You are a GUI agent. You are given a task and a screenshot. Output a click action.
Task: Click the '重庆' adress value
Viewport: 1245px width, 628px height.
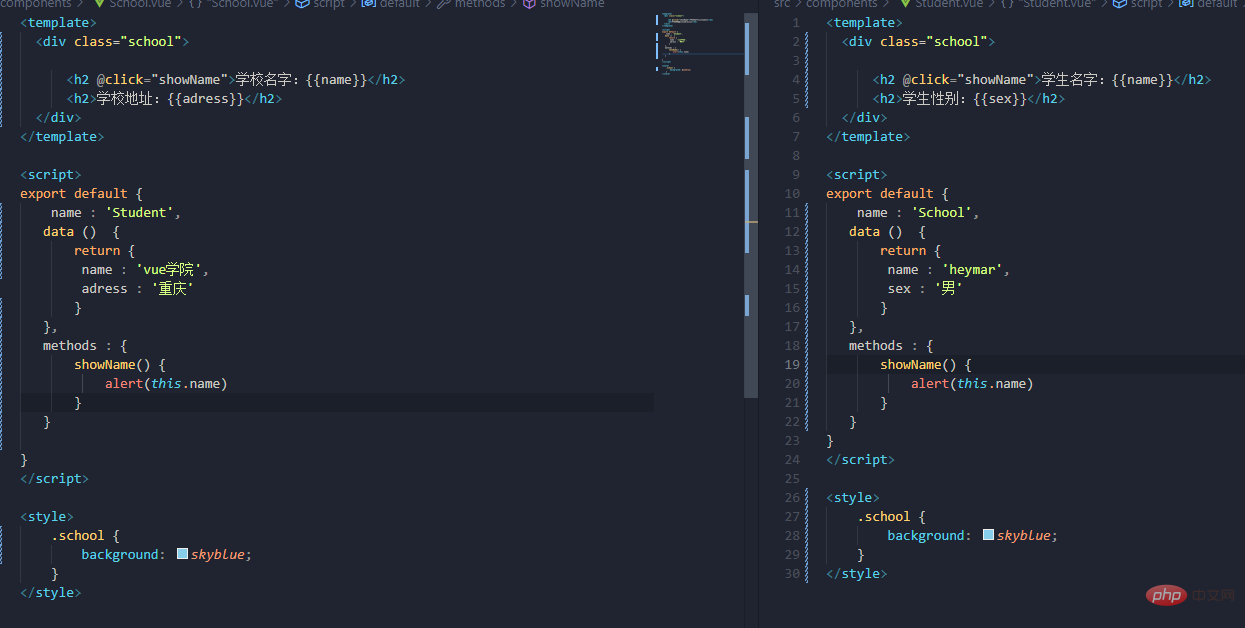point(172,288)
